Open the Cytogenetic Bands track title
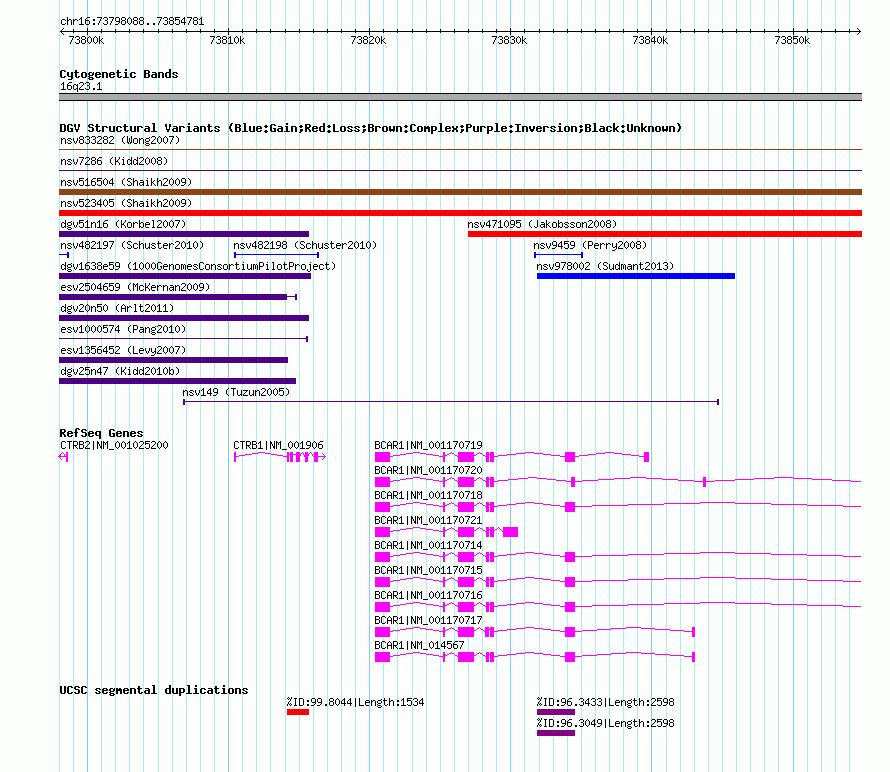890x772 pixels. tap(119, 74)
